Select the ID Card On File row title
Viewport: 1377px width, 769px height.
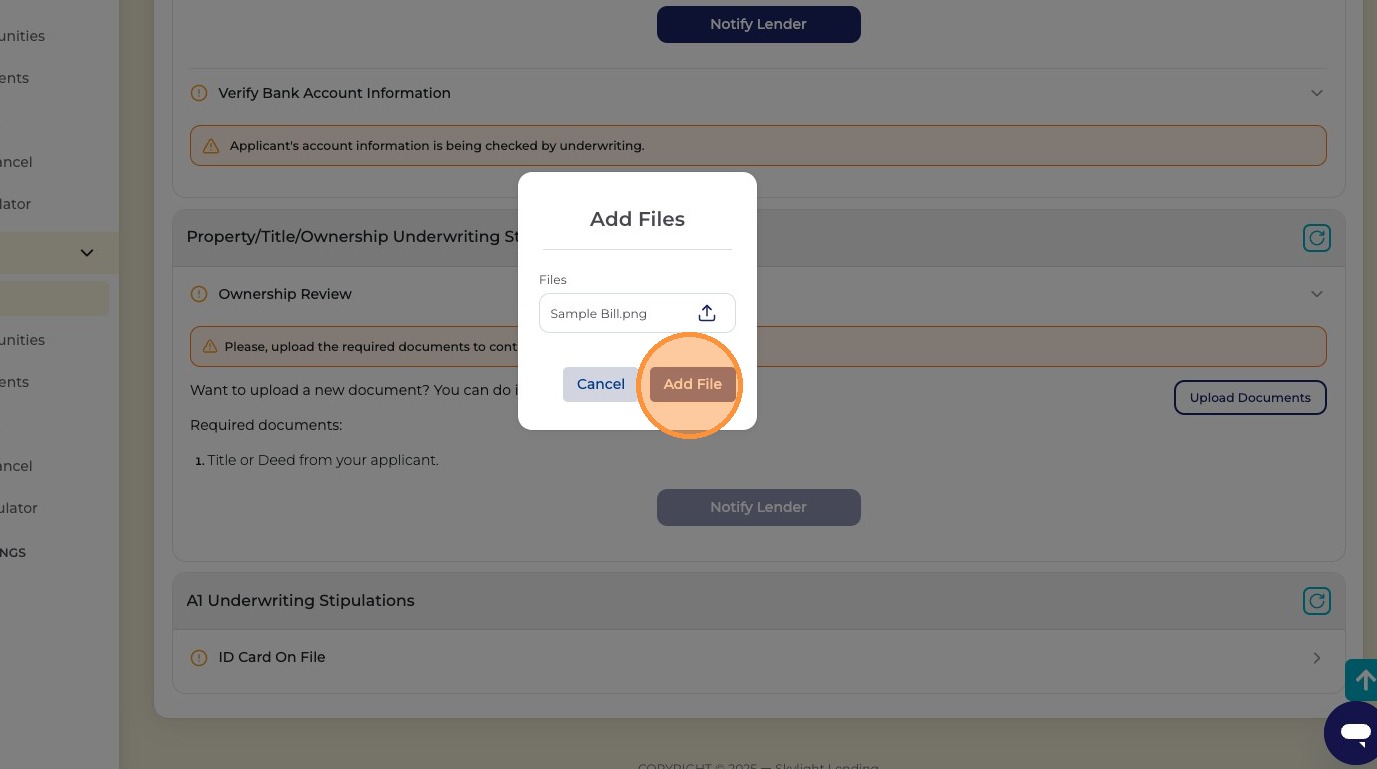pos(272,657)
